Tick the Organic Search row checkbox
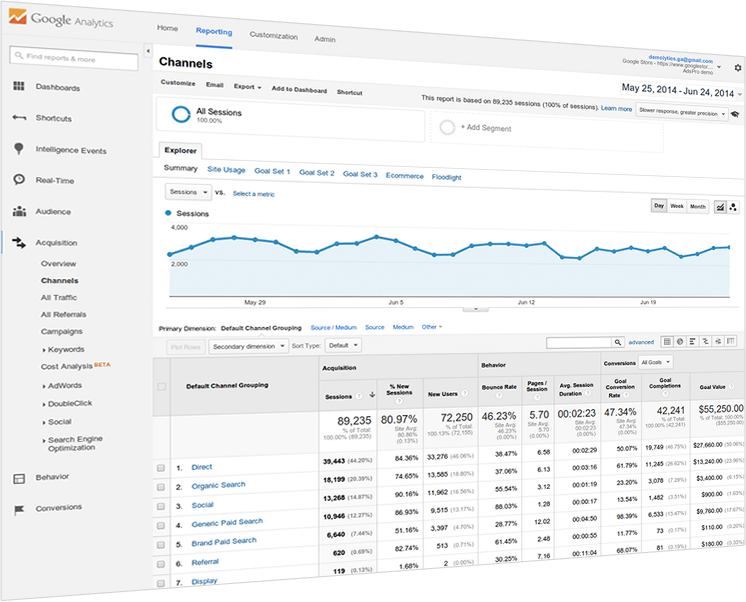 (161, 486)
